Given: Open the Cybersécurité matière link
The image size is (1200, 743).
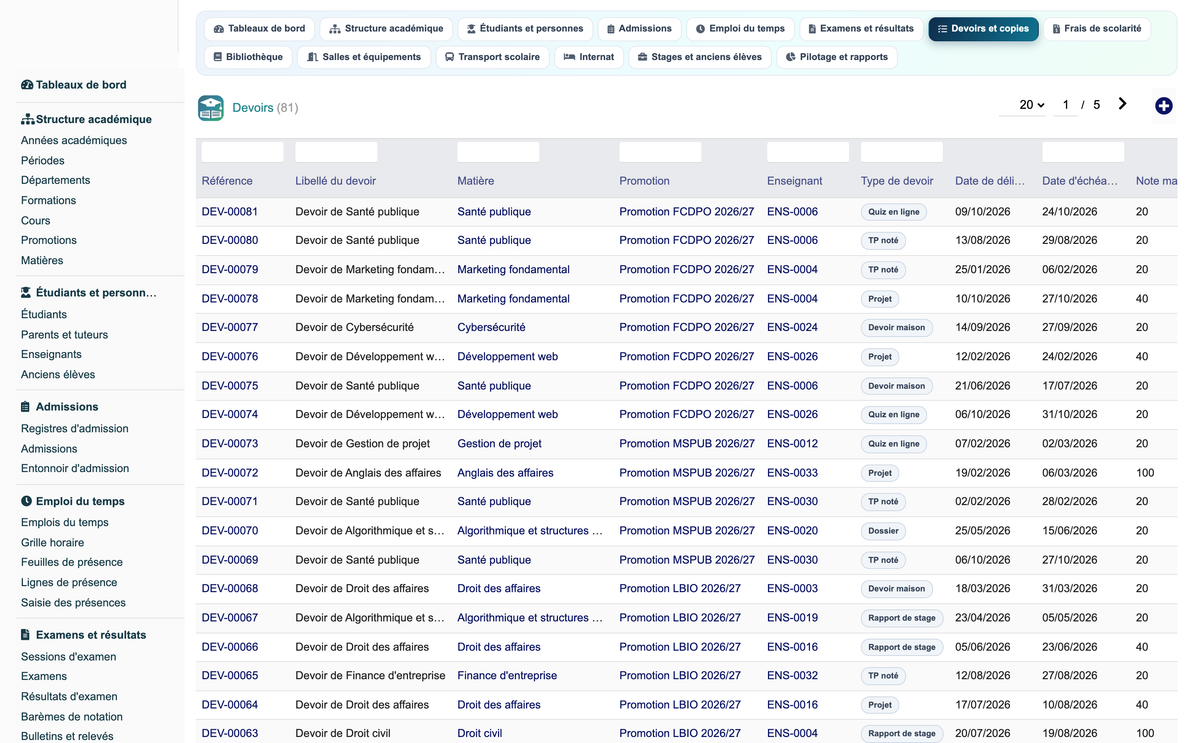Looking at the screenshot, I should 491,328.
